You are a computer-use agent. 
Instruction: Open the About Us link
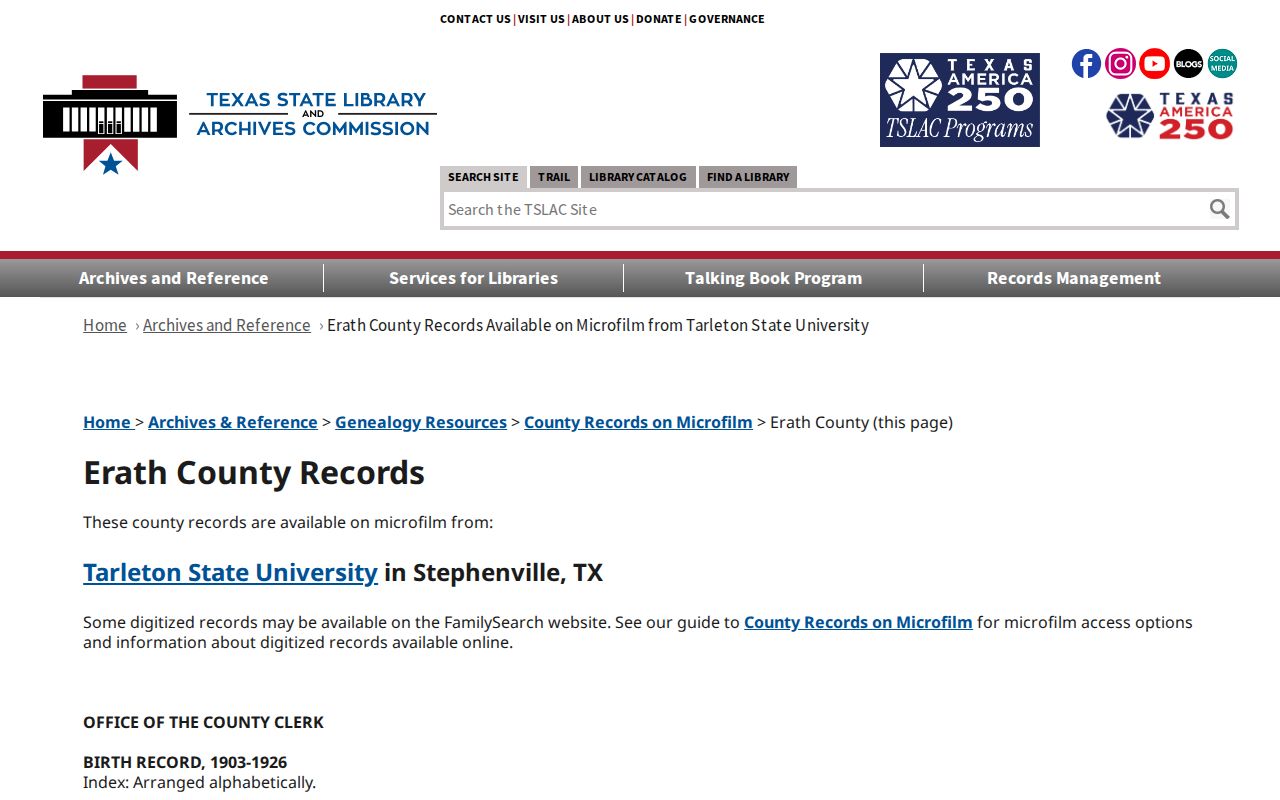[600, 19]
